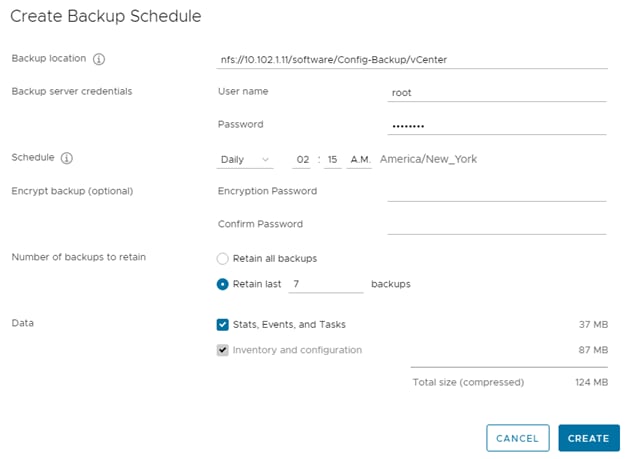
Task: Click the Confirm Password field
Action: pyautogui.click(x=497, y=225)
